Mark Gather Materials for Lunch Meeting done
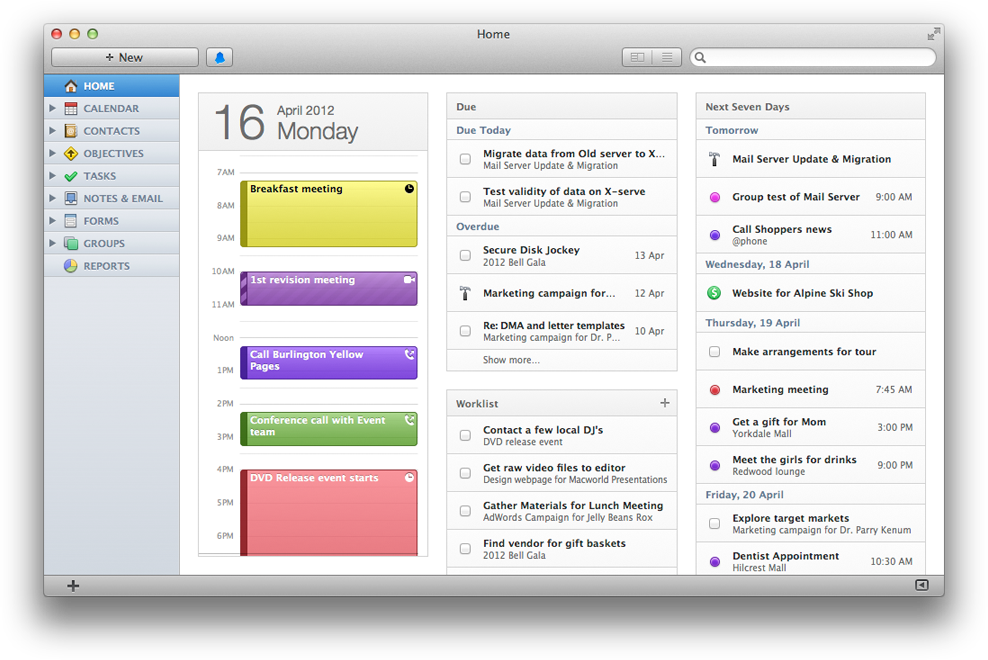This screenshot has height=660, width=988. coord(465,511)
